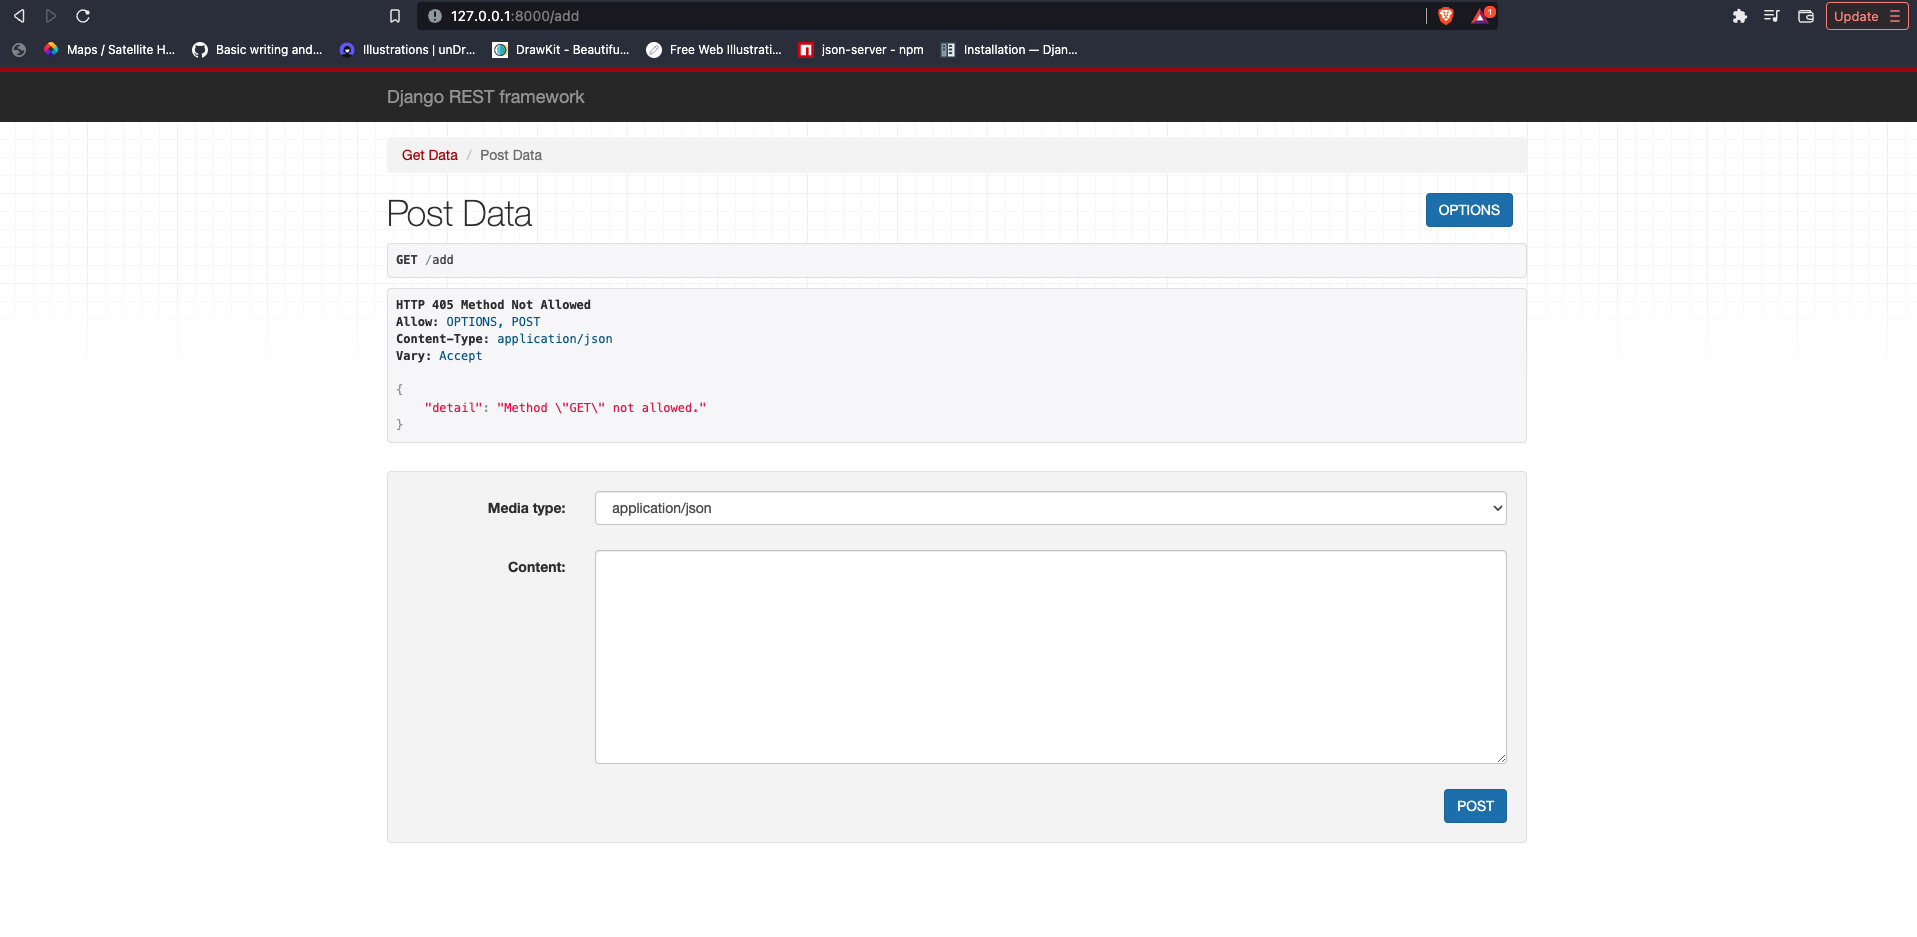1917x937 pixels.
Task: Click the Content: field label
Action: (537, 567)
